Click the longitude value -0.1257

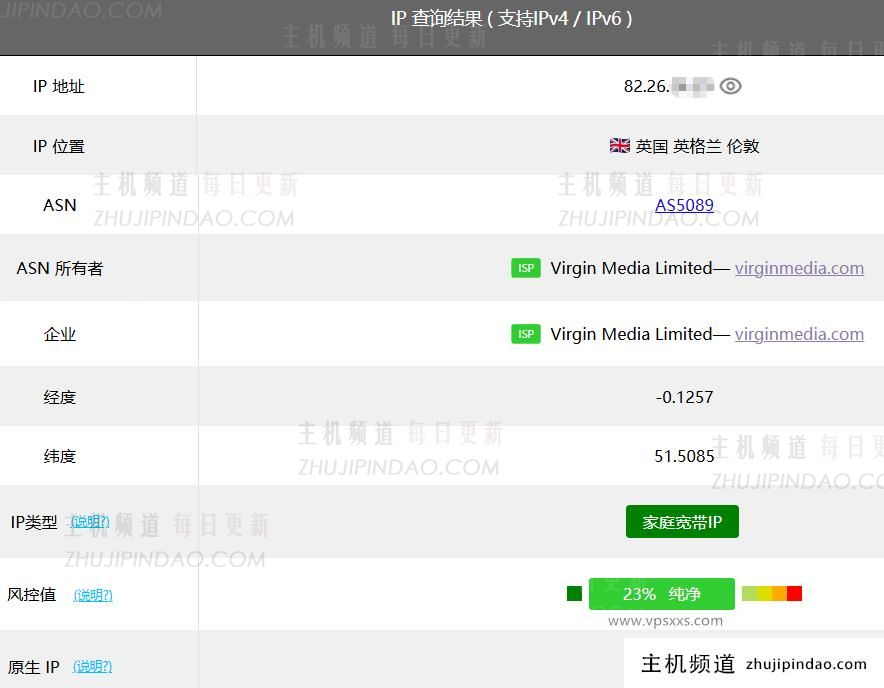coord(684,397)
